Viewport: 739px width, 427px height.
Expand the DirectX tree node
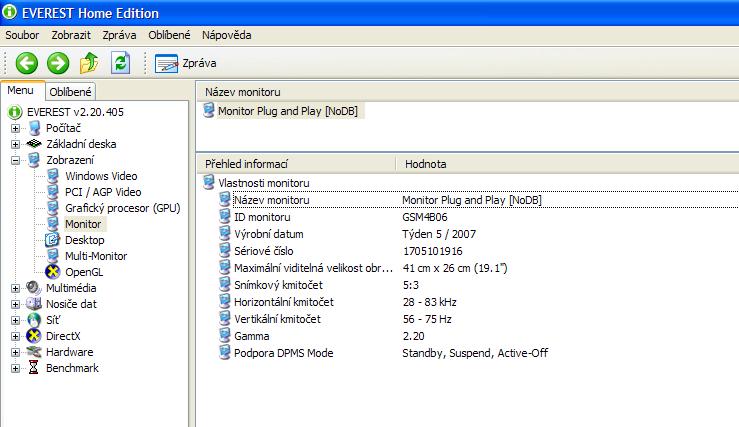(x=16, y=337)
